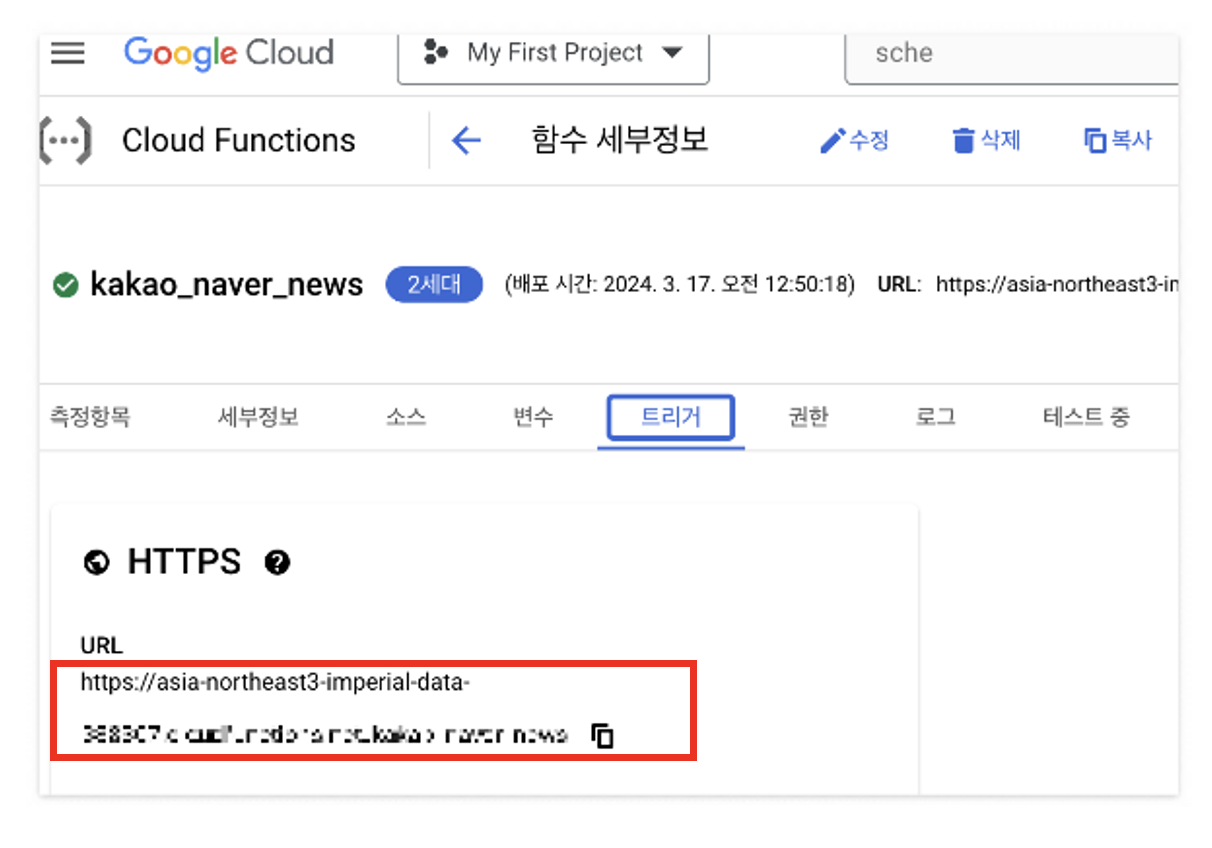This screenshot has height=848, width=1212.
Task: Switch to the 테스트 중 tab
Action: point(1086,417)
